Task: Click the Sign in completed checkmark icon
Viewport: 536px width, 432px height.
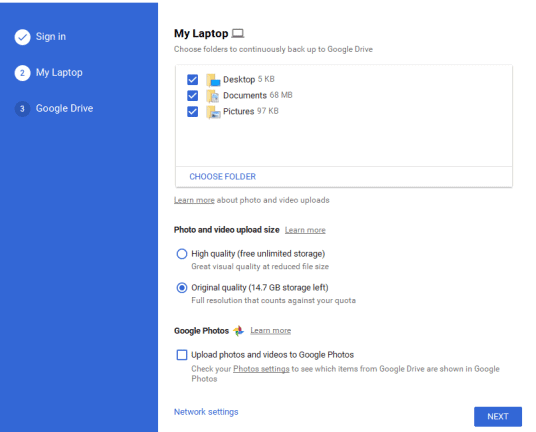Action: click(x=22, y=37)
